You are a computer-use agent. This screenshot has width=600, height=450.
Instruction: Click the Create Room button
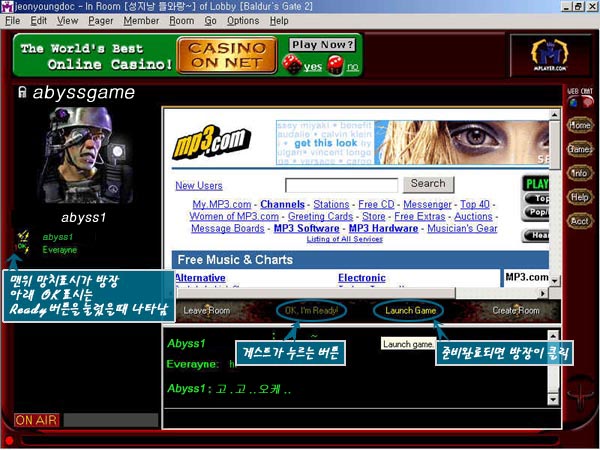pos(517,311)
